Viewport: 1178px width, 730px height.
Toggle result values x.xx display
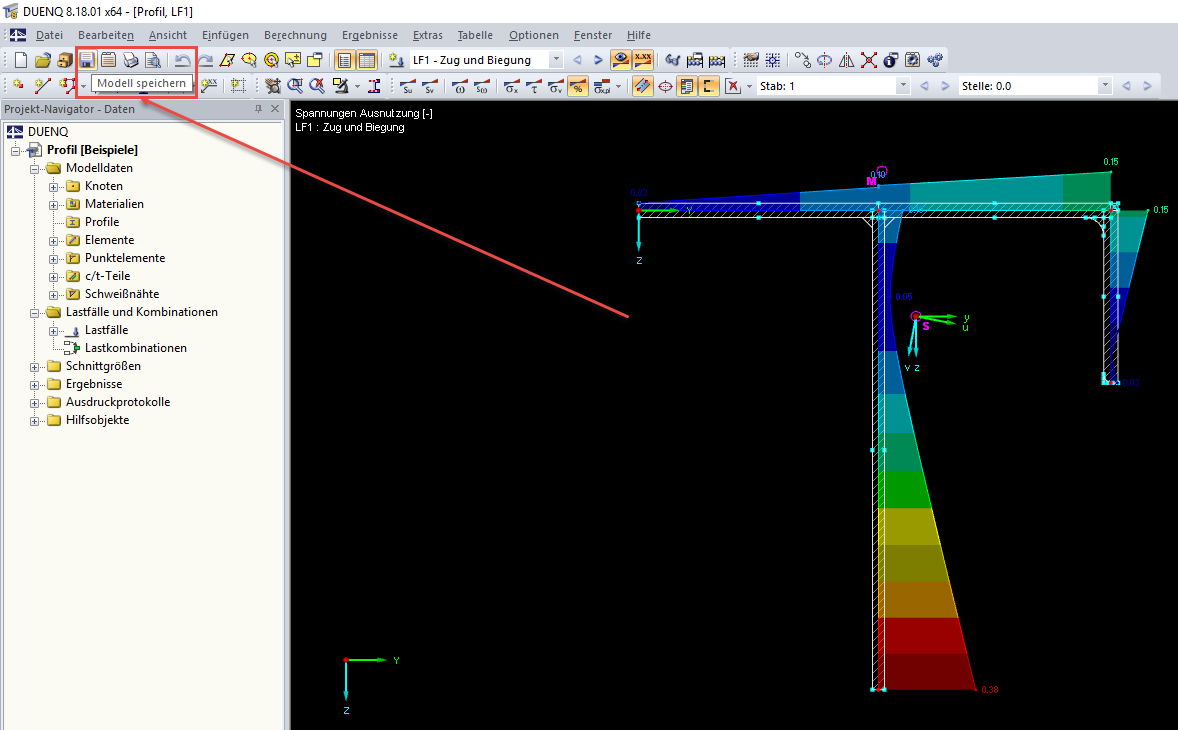[x=643, y=60]
